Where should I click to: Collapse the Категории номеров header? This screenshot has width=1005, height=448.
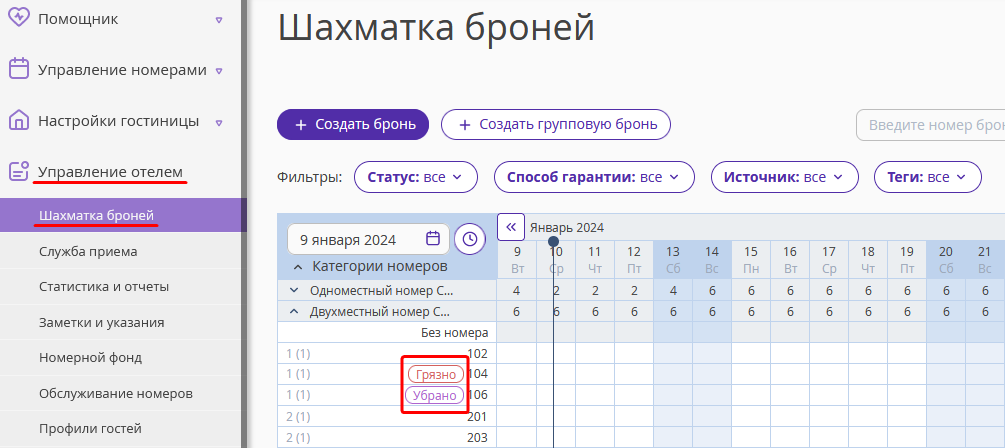click(298, 267)
